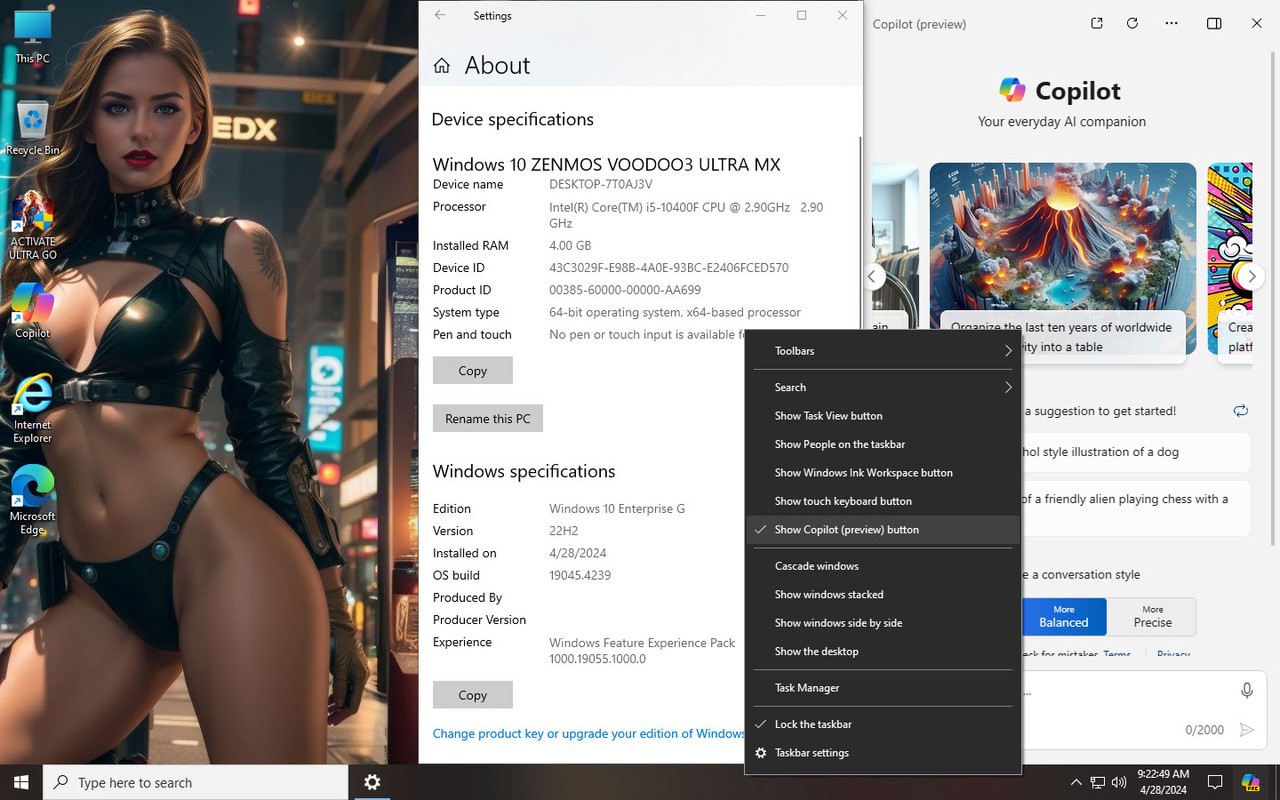Go back with Settings back arrow
Screen dimensions: 1280x800
pos(440,15)
